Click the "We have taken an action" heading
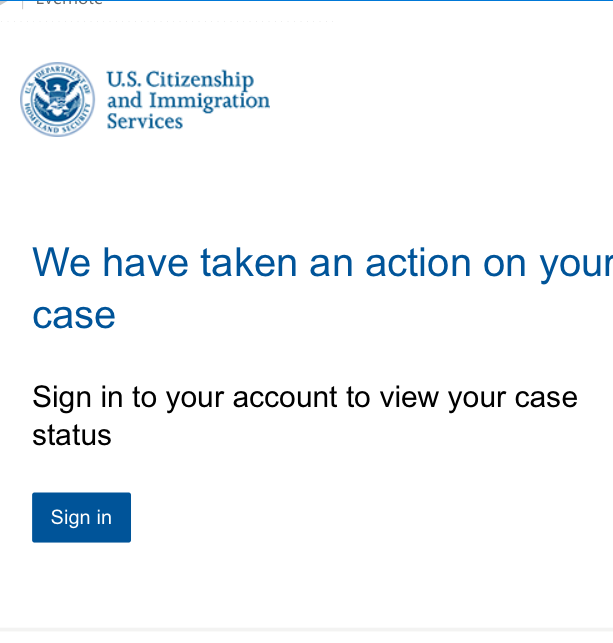 (322, 289)
